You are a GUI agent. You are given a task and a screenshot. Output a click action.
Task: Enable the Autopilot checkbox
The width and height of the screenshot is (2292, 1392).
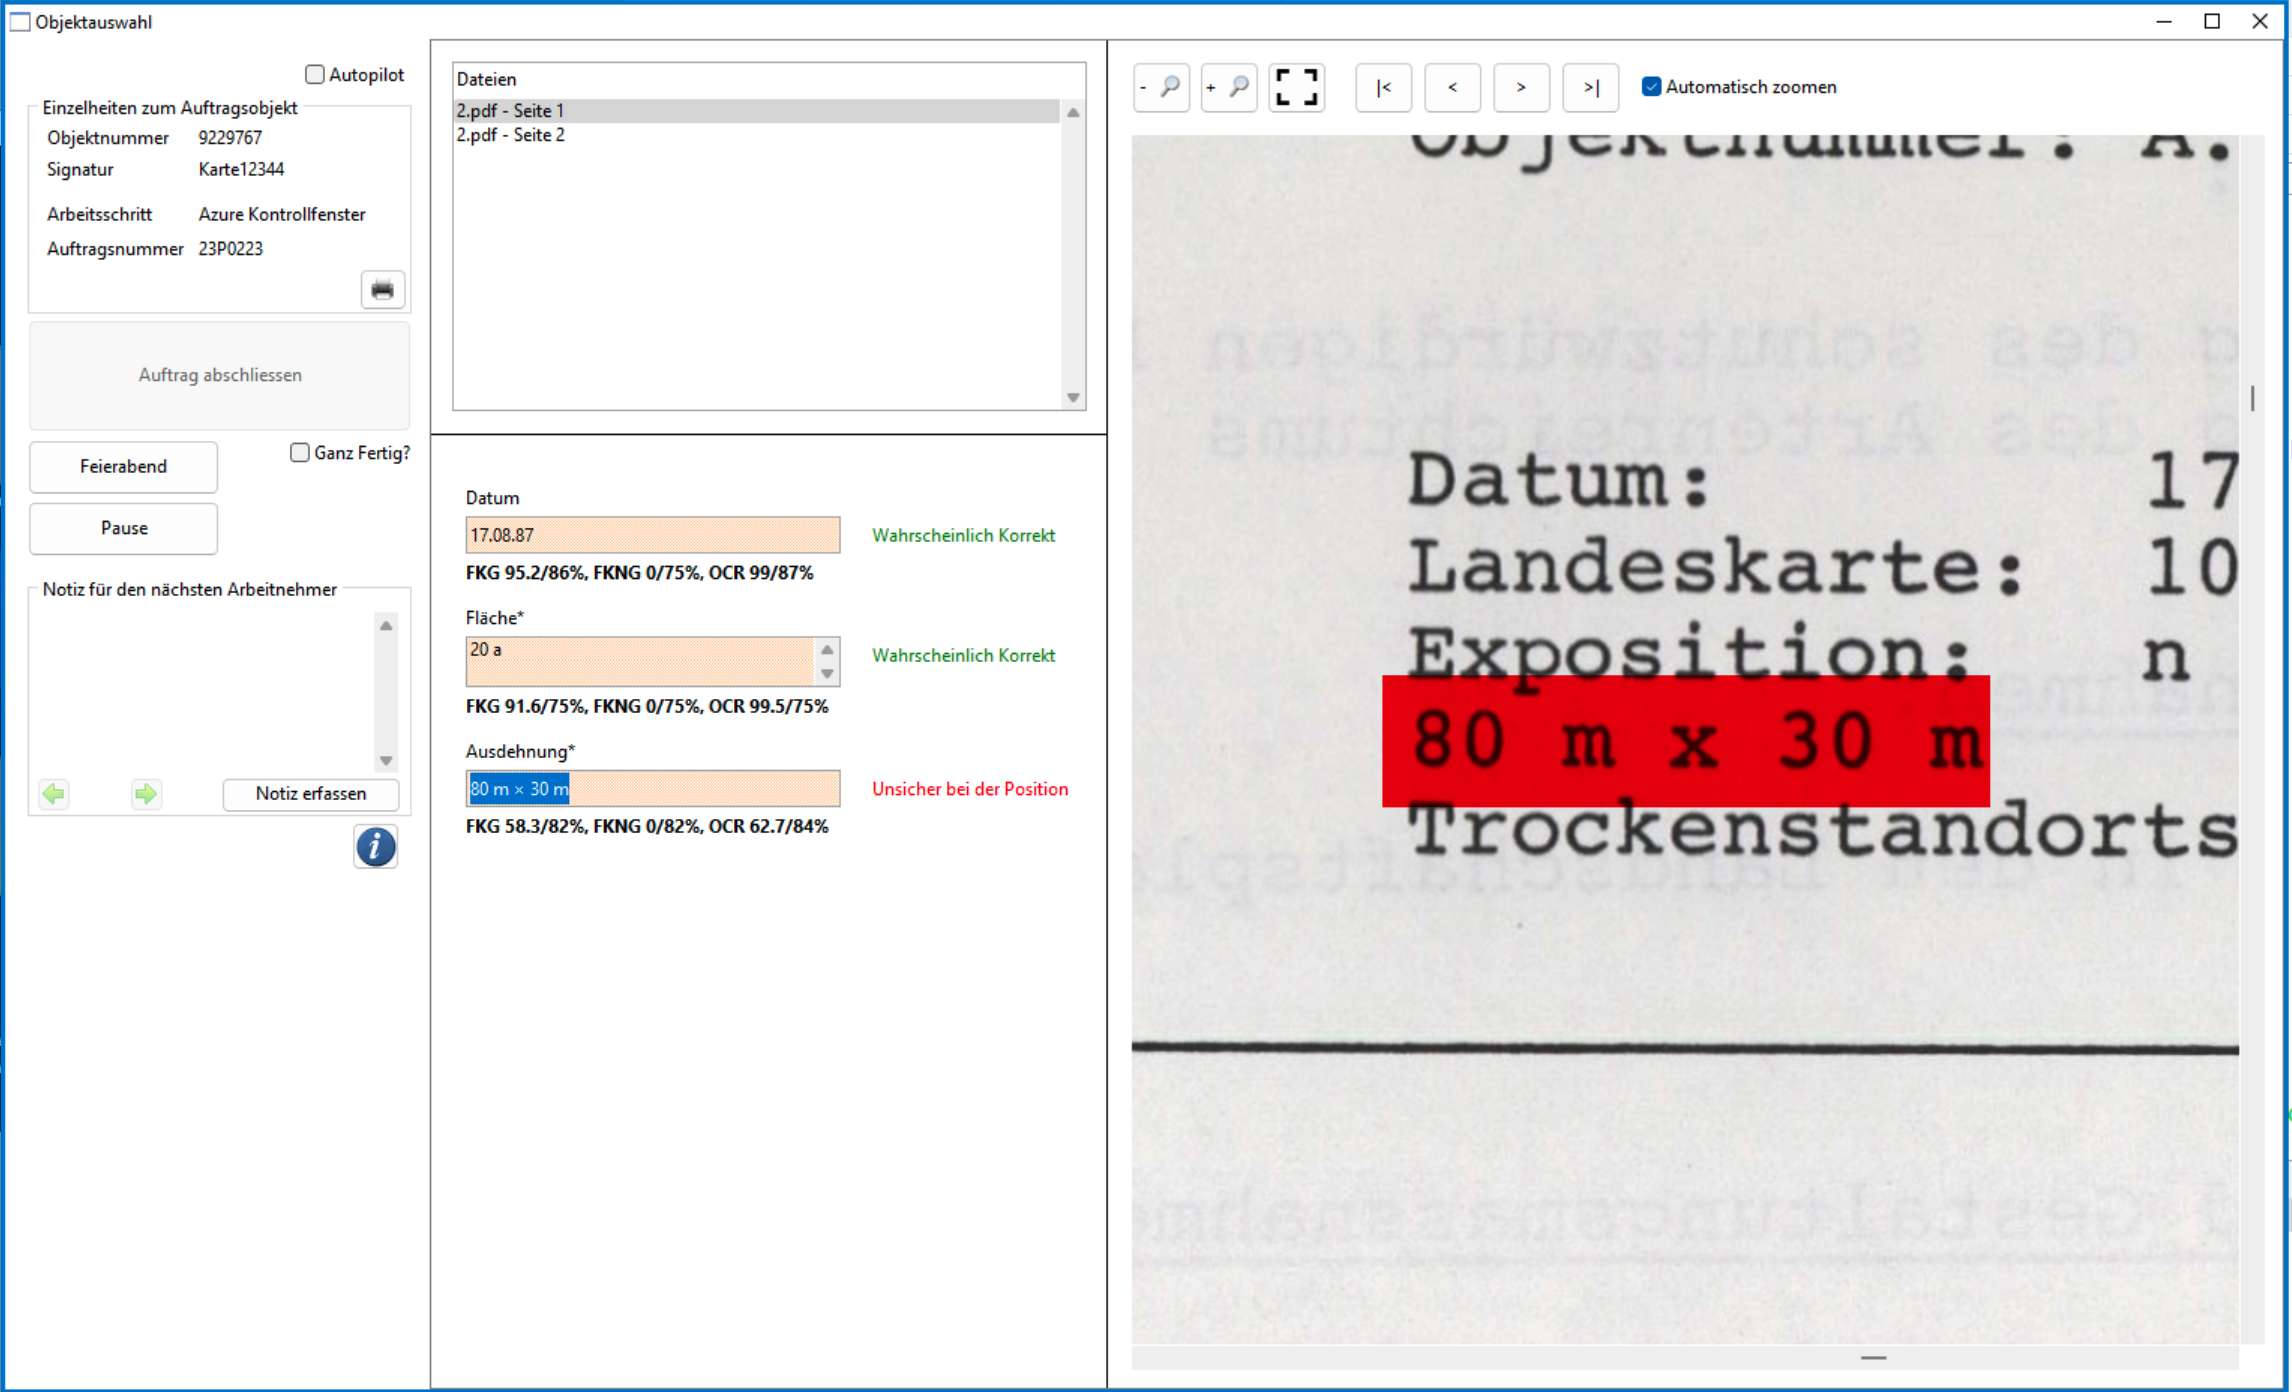click(x=315, y=75)
